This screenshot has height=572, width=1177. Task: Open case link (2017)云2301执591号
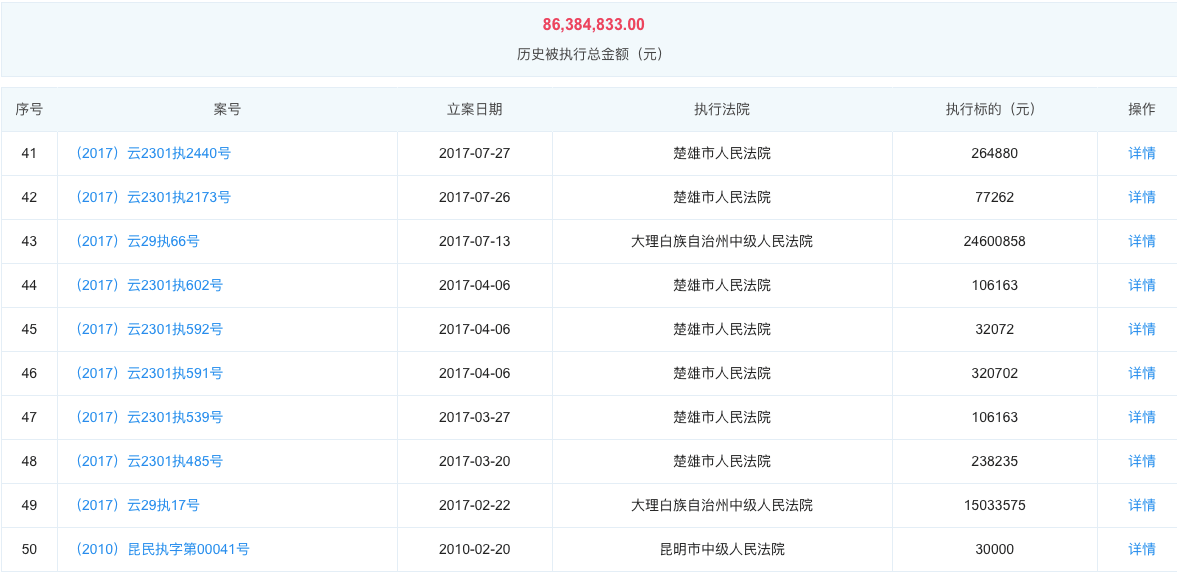click(148, 373)
